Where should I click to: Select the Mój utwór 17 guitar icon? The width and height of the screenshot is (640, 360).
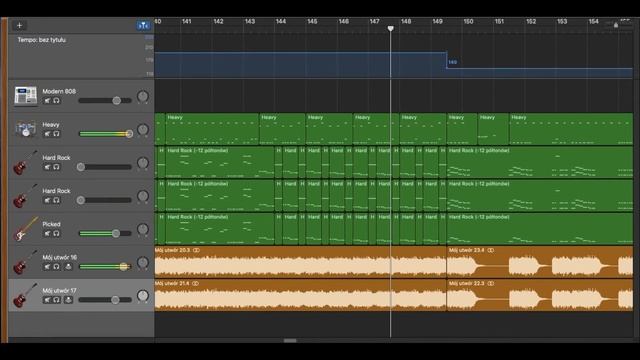click(x=25, y=296)
